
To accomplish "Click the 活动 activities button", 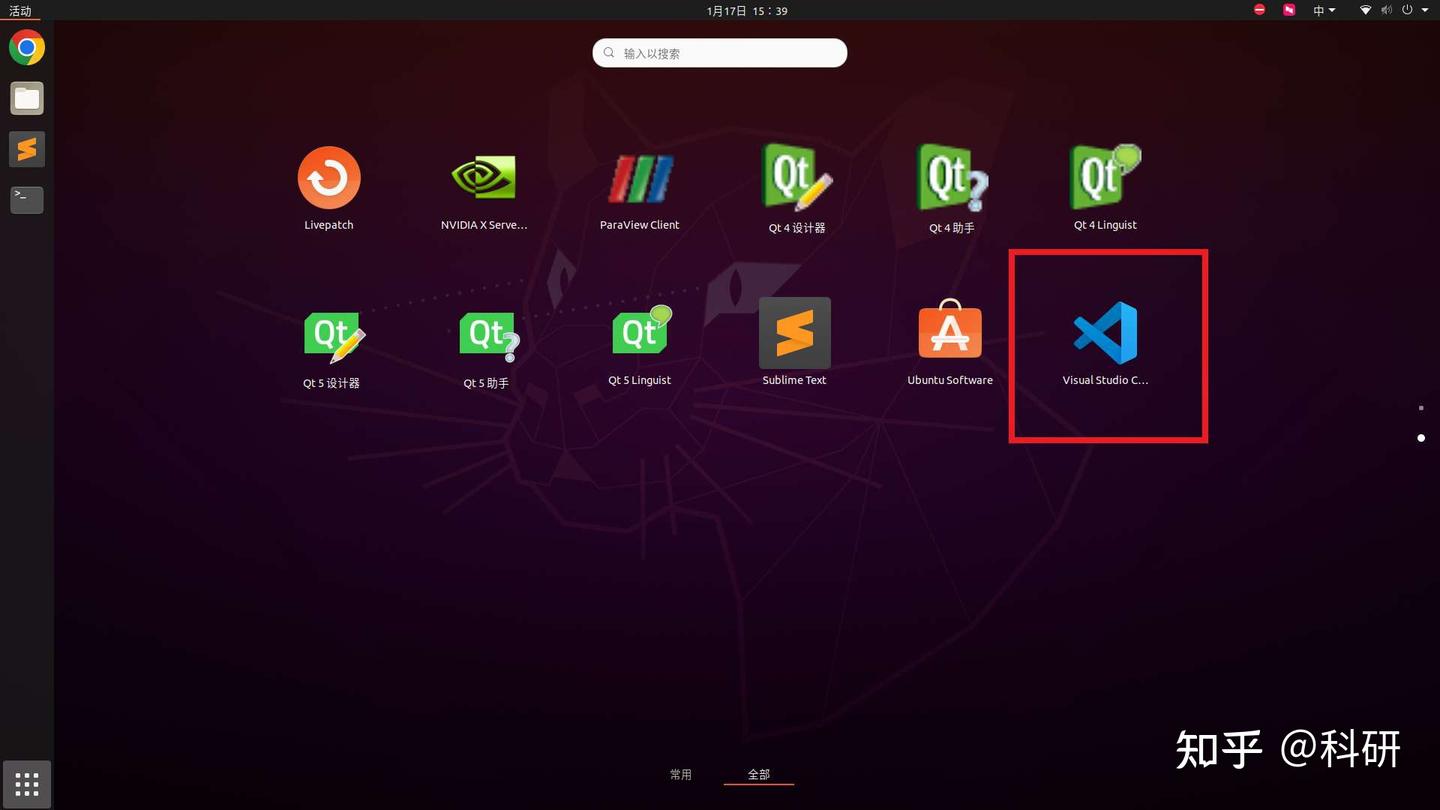I will (20, 11).
